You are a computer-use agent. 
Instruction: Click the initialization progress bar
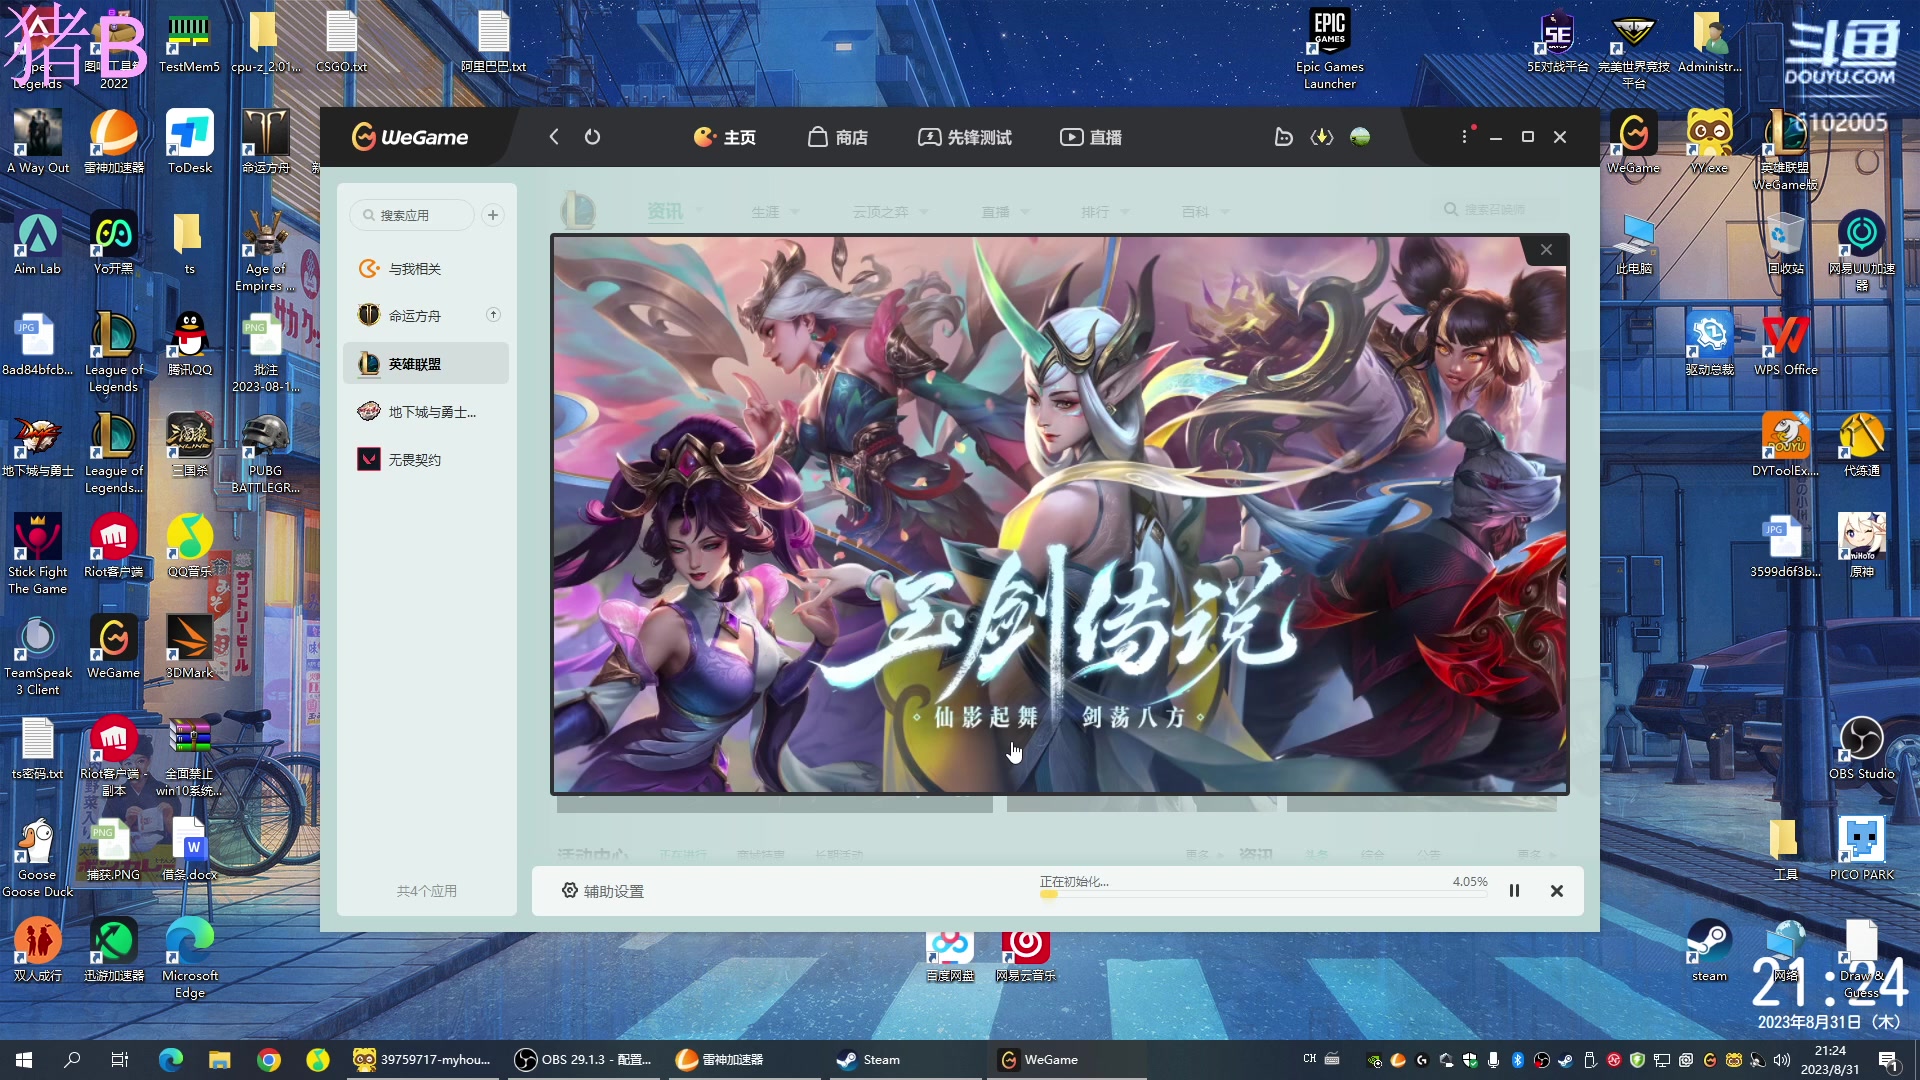pos(1264,895)
